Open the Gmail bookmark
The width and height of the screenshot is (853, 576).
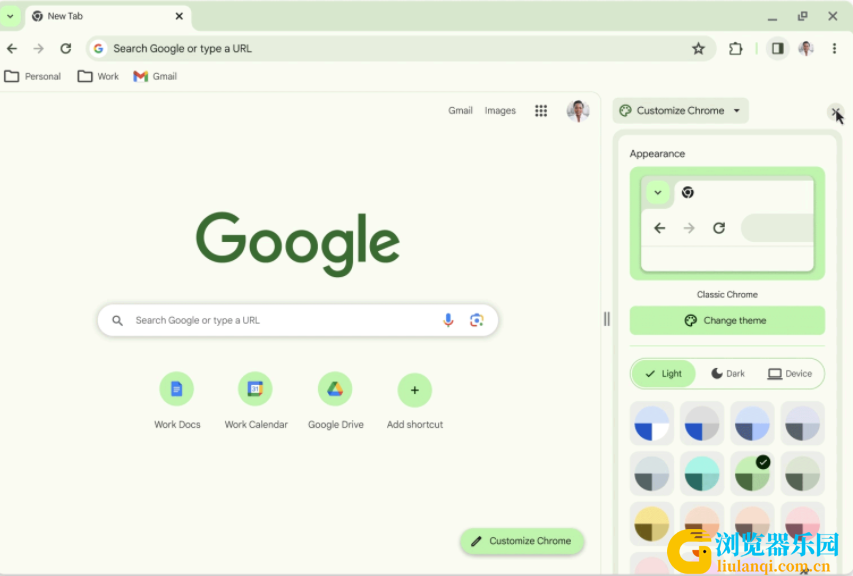point(155,77)
